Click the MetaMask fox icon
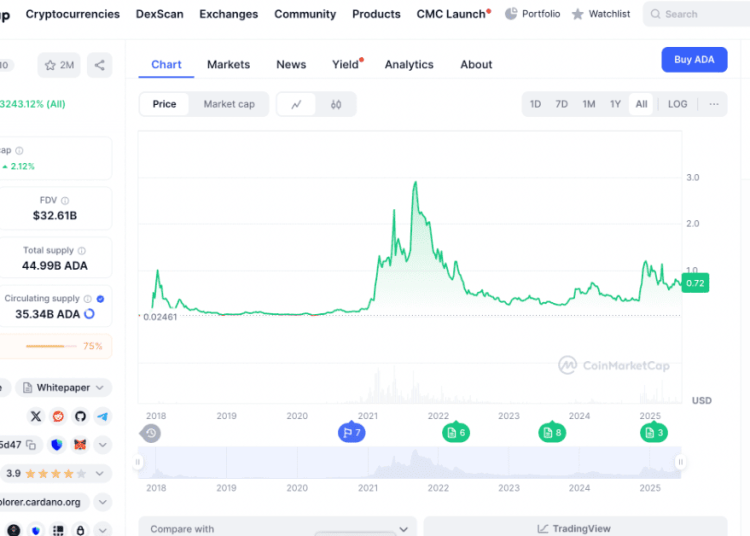 (80, 444)
